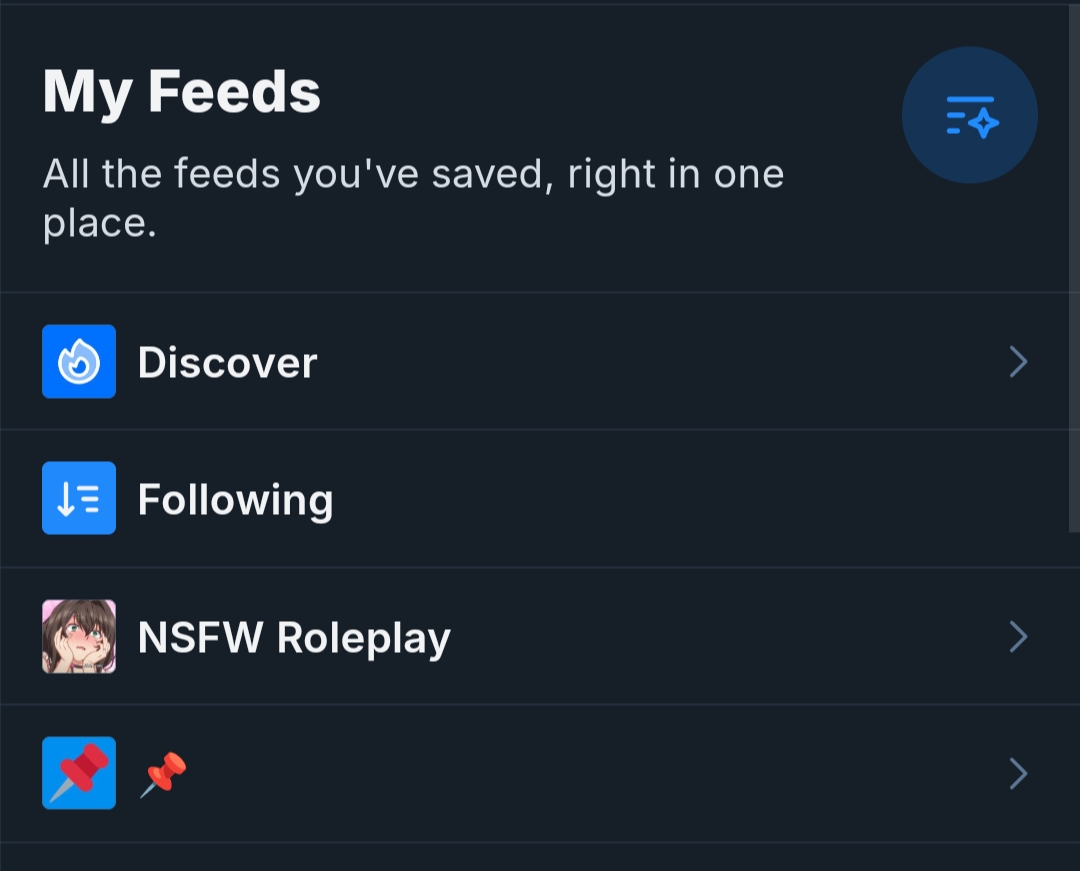Open the pushpin feed's chevron arrow
This screenshot has width=1080, height=871.
pos(1018,773)
